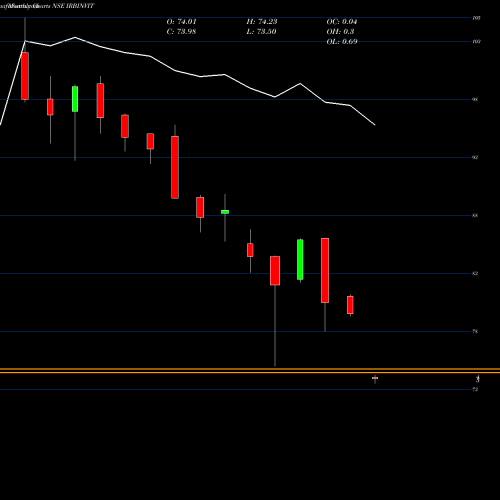This screenshot has width=500, height=500.
Task: Click the 'OH: 0.3' readout
Action: coord(340,32)
